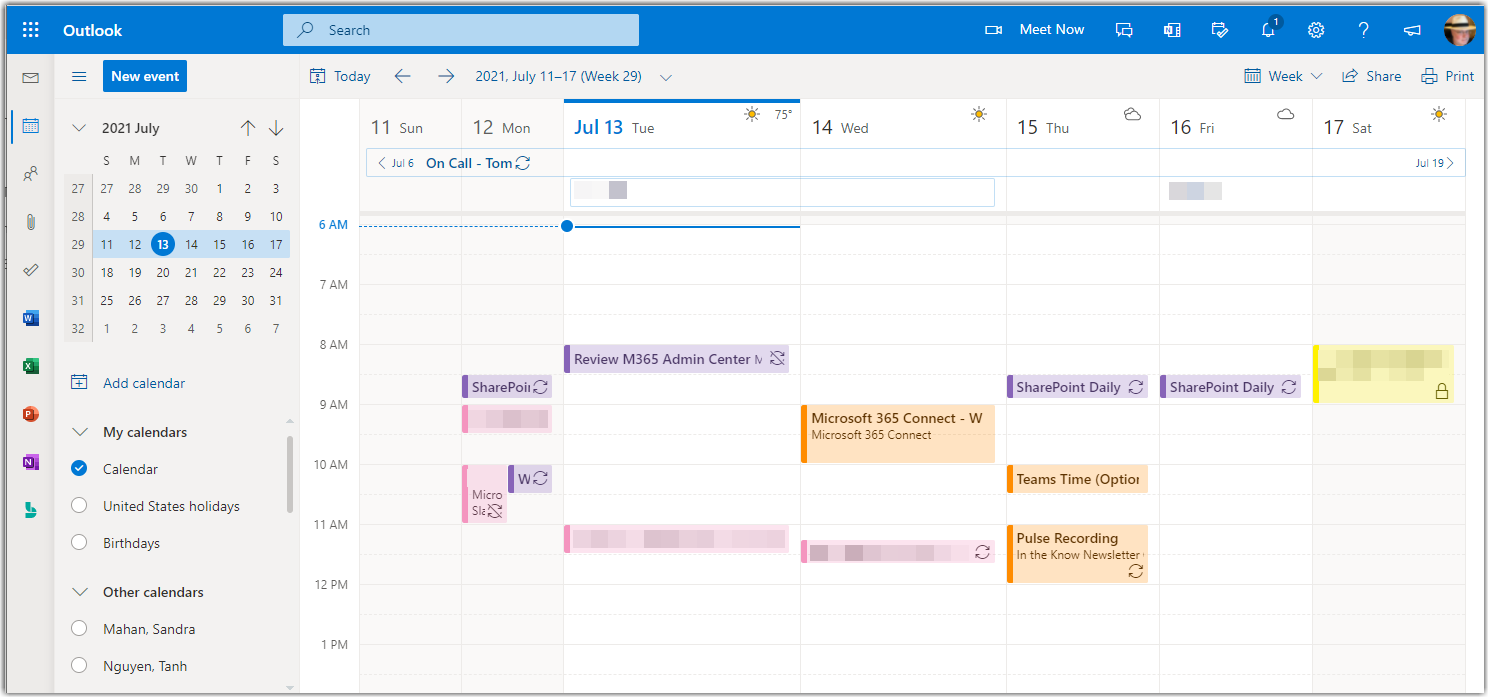Open the Settings gear
The height and width of the screenshot is (698, 1489).
click(x=1315, y=29)
